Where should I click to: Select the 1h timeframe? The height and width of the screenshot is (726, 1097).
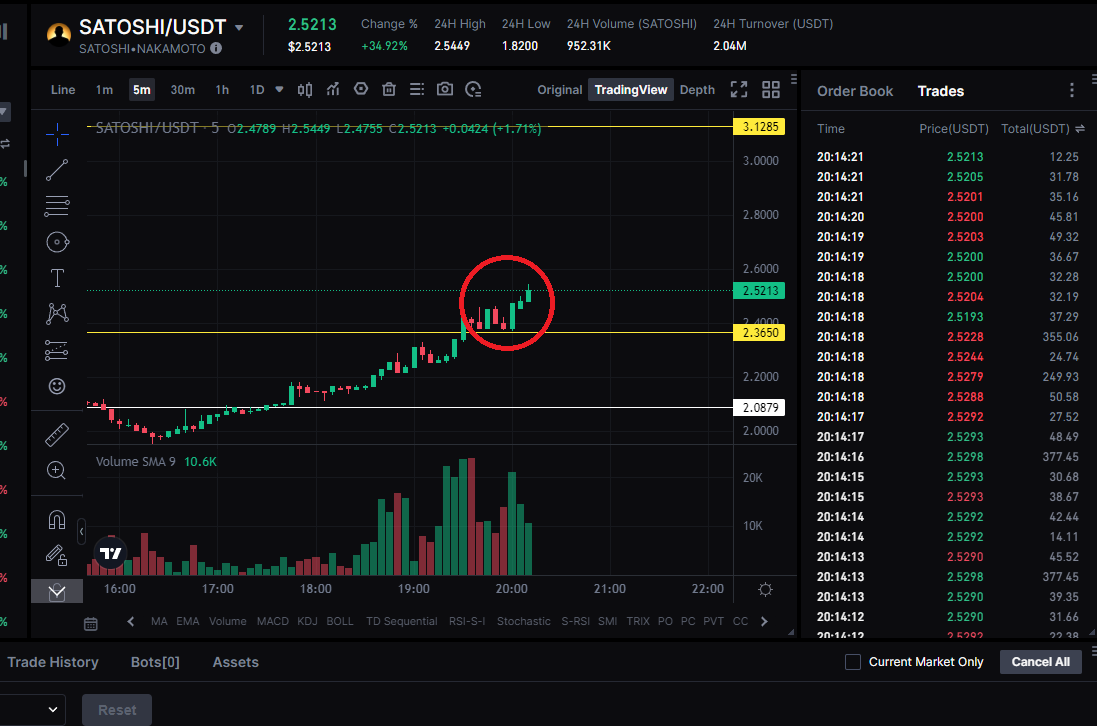coord(222,90)
